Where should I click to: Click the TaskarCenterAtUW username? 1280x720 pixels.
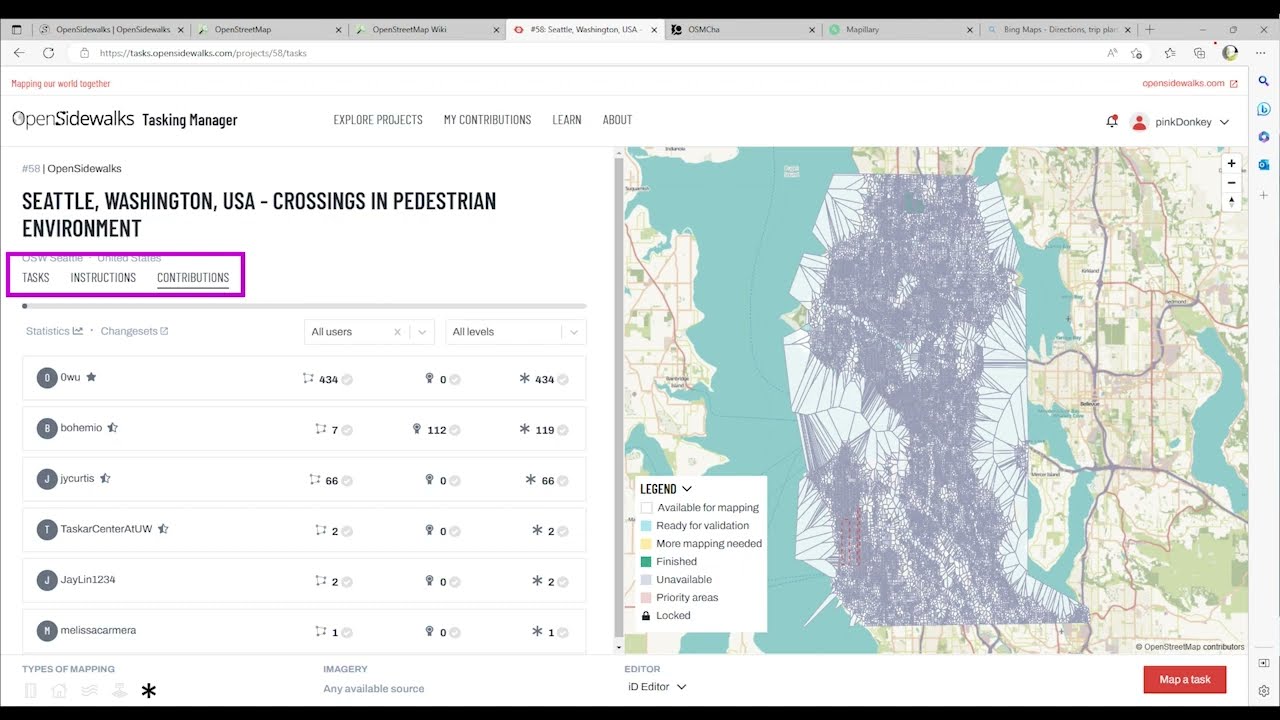106,529
